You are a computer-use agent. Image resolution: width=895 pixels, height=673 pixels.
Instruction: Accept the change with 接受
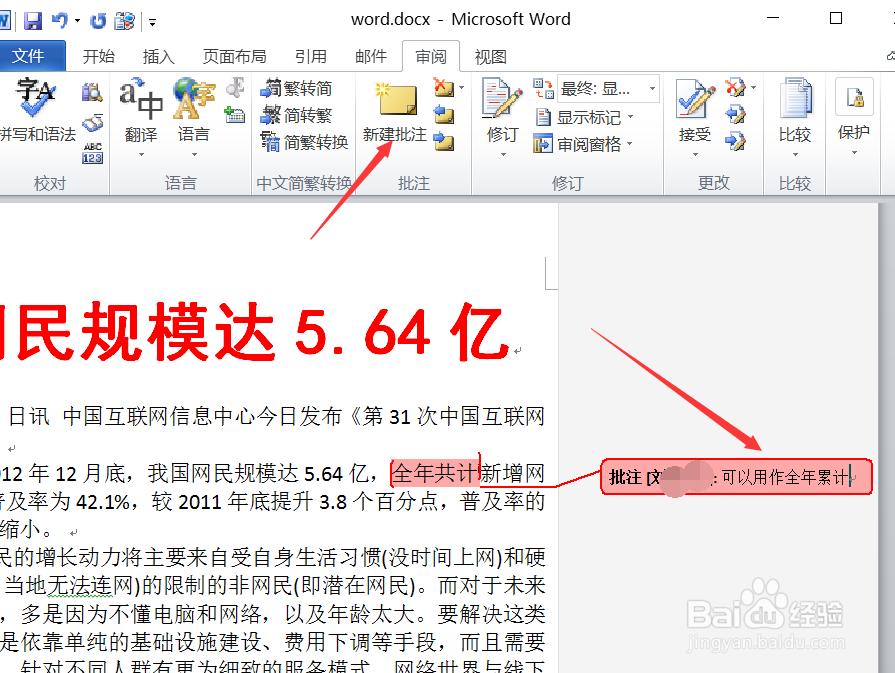coord(695,110)
